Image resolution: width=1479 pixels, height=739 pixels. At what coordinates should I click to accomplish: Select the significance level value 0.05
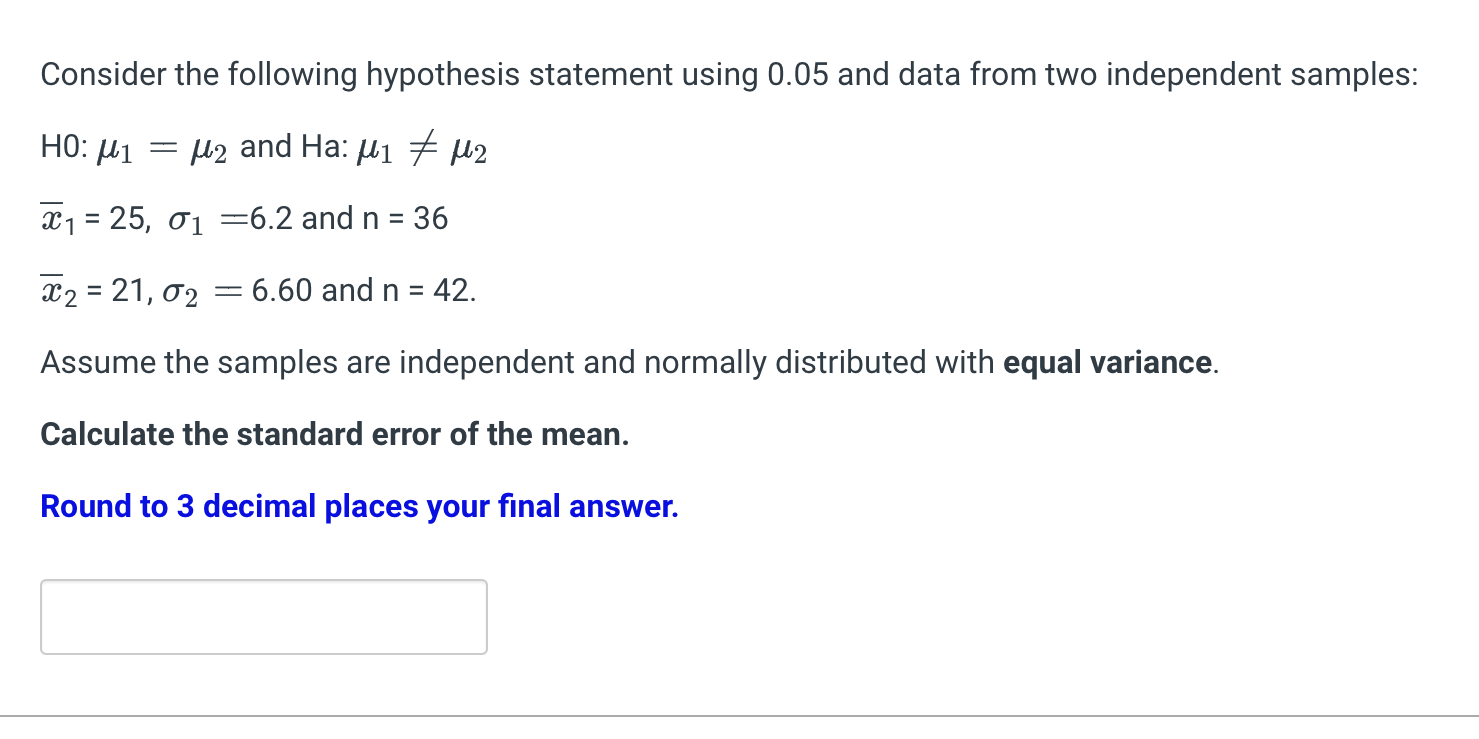click(x=796, y=74)
